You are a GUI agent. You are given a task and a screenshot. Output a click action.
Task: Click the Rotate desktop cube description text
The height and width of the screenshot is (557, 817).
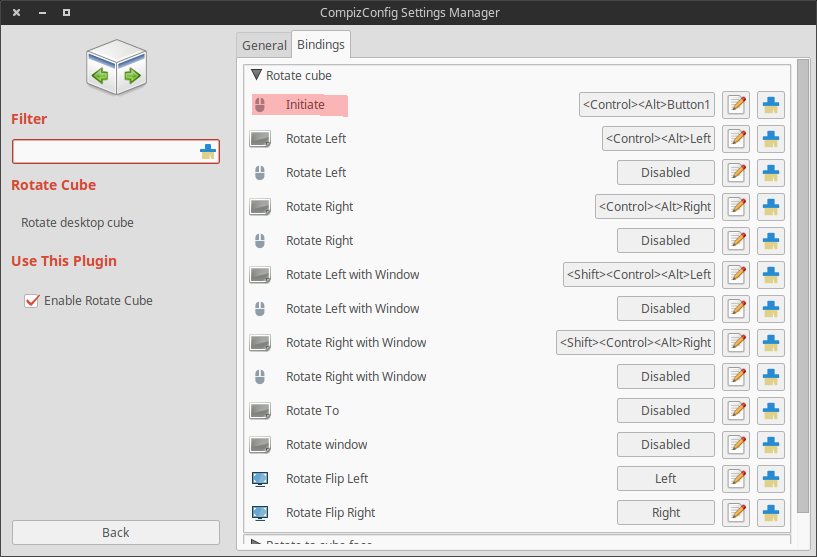click(x=77, y=222)
